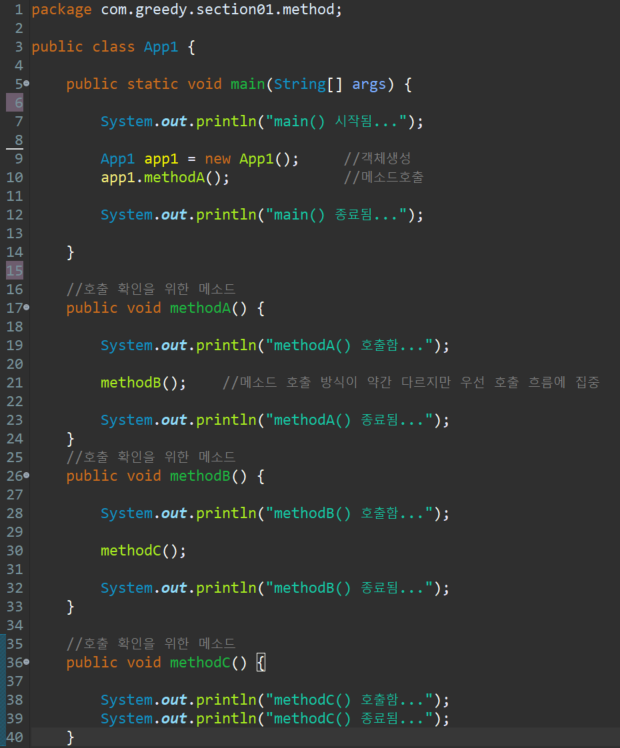Click the "main() 종료됨..." string
Viewport: 620px width, 748px height.
click(x=336, y=215)
